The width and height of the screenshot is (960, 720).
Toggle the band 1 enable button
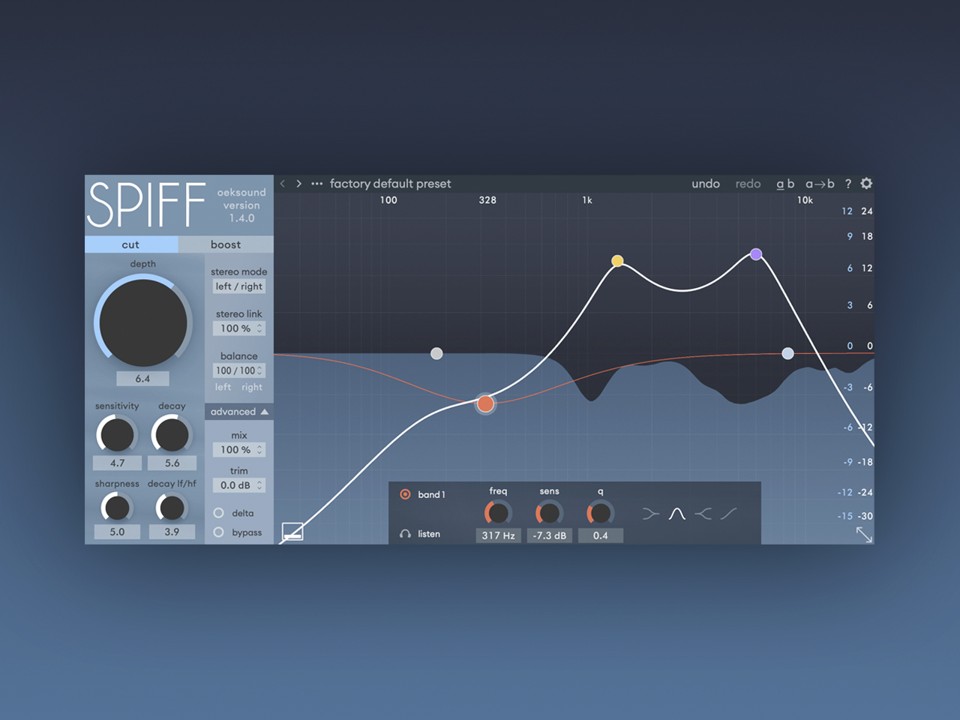[x=407, y=494]
